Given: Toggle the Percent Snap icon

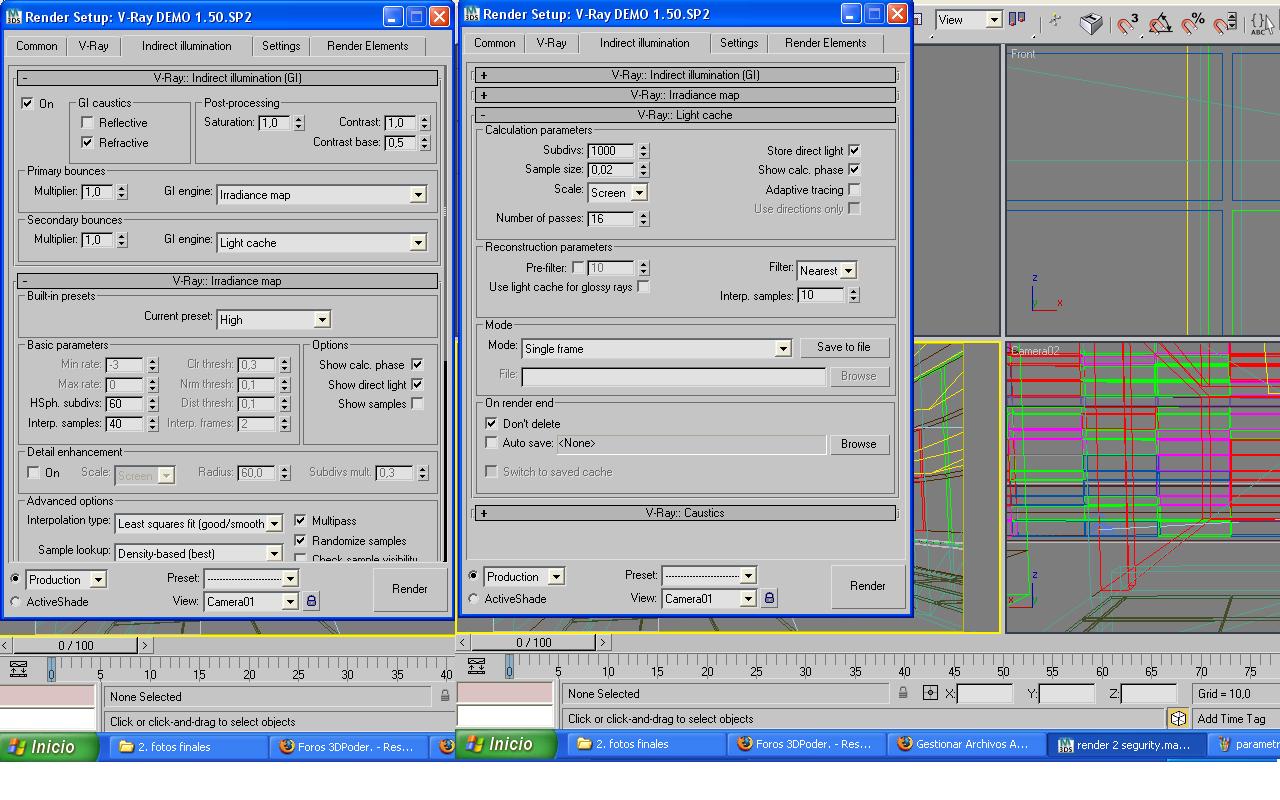Looking at the screenshot, I should click(x=1192, y=22).
